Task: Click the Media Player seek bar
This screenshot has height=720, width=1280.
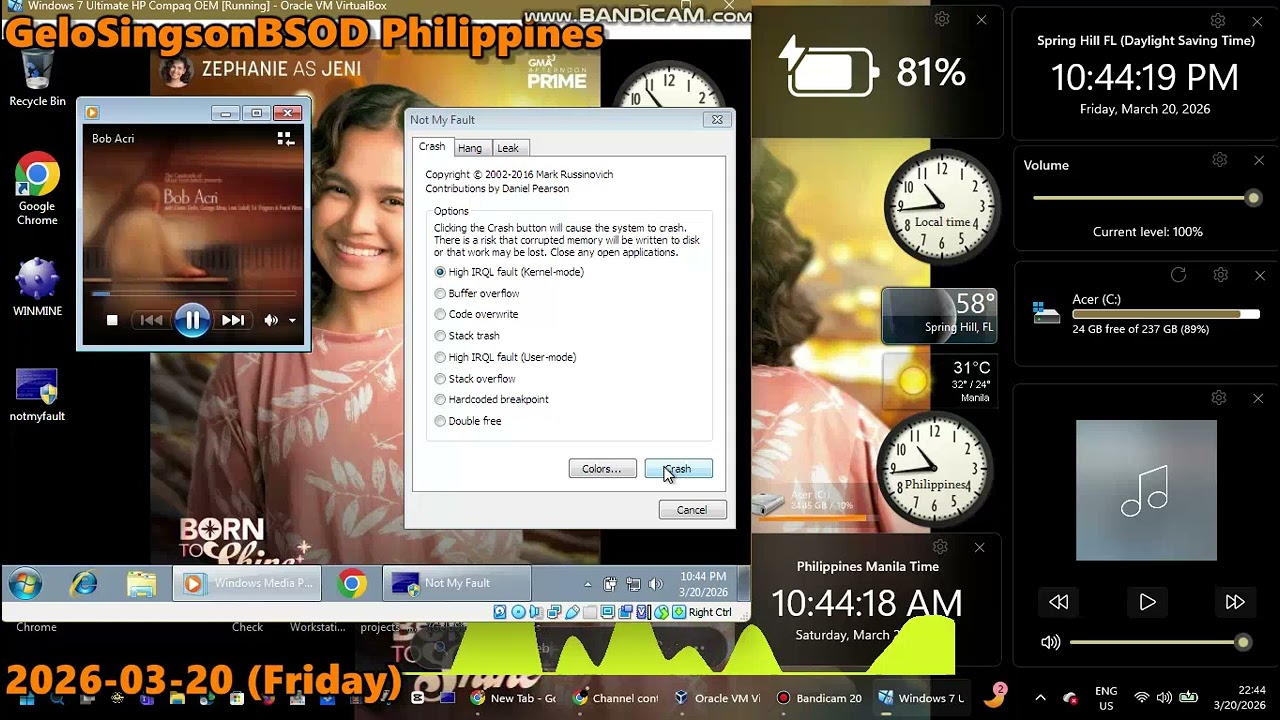Action: coord(193,294)
